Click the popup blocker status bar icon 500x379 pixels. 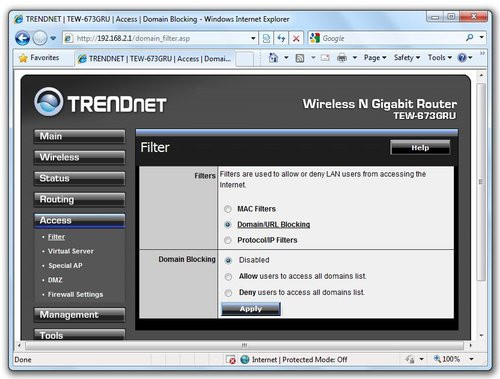coord(230,359)
